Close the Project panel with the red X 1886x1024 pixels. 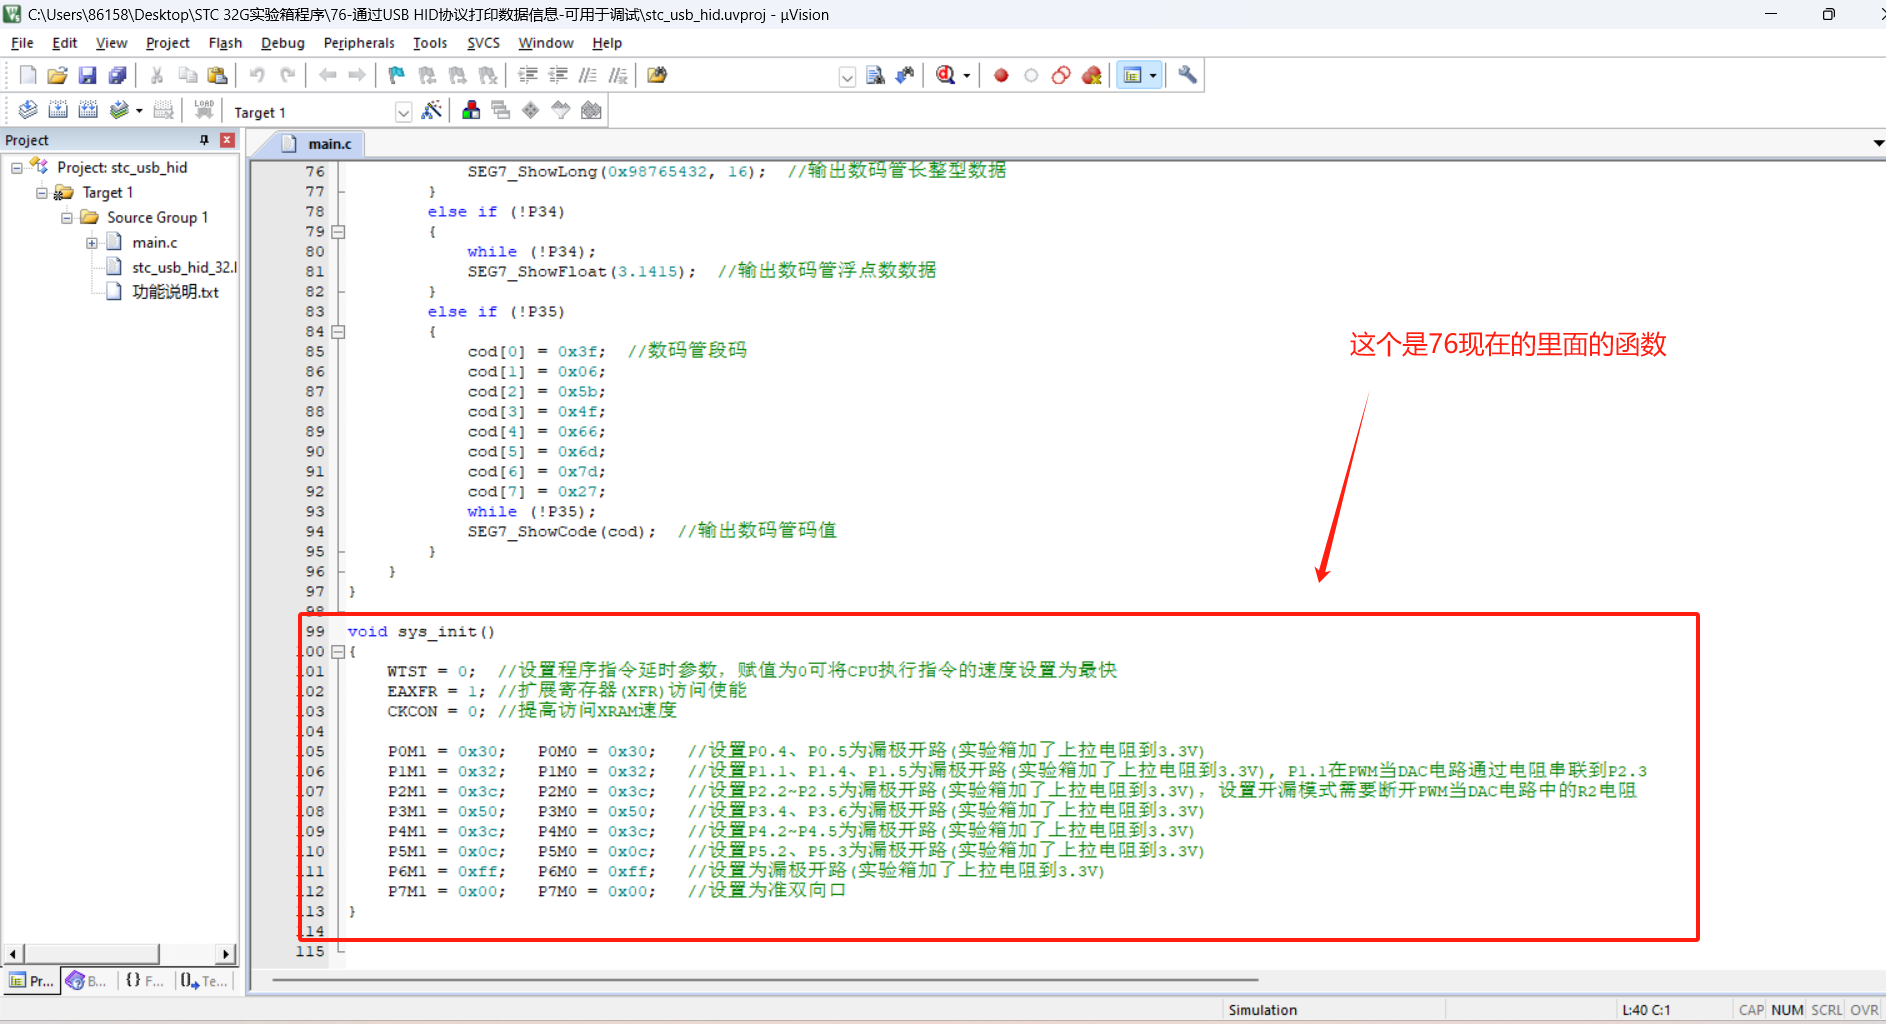(x=228, y=140)
